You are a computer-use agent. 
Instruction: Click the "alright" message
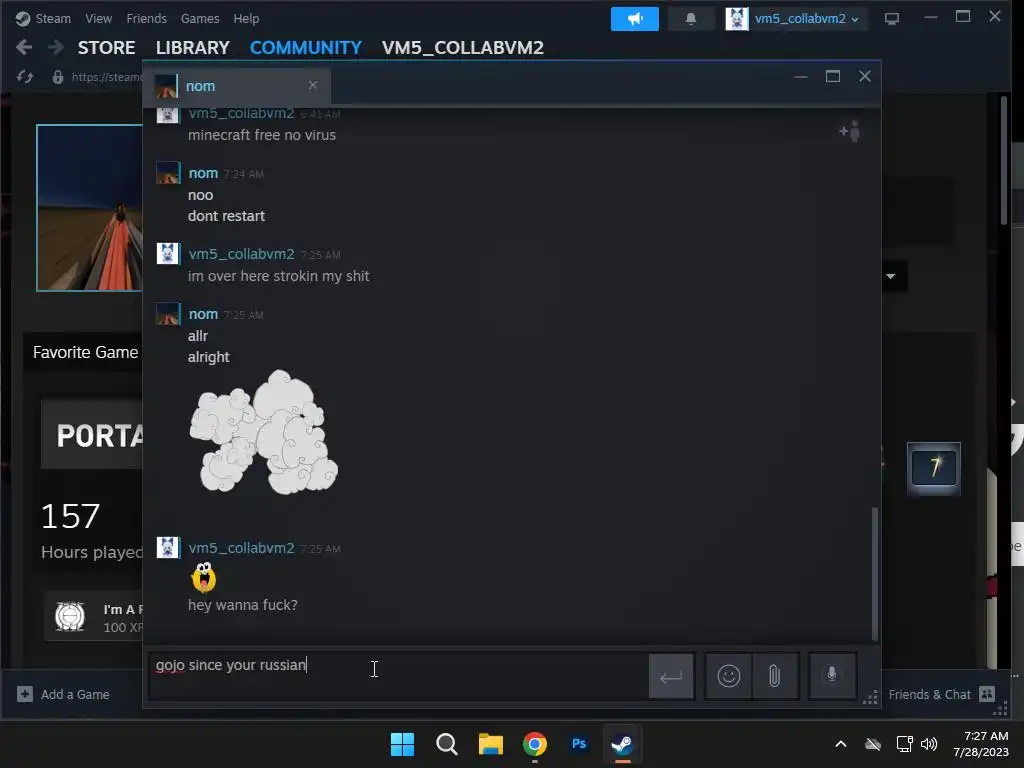209,357
